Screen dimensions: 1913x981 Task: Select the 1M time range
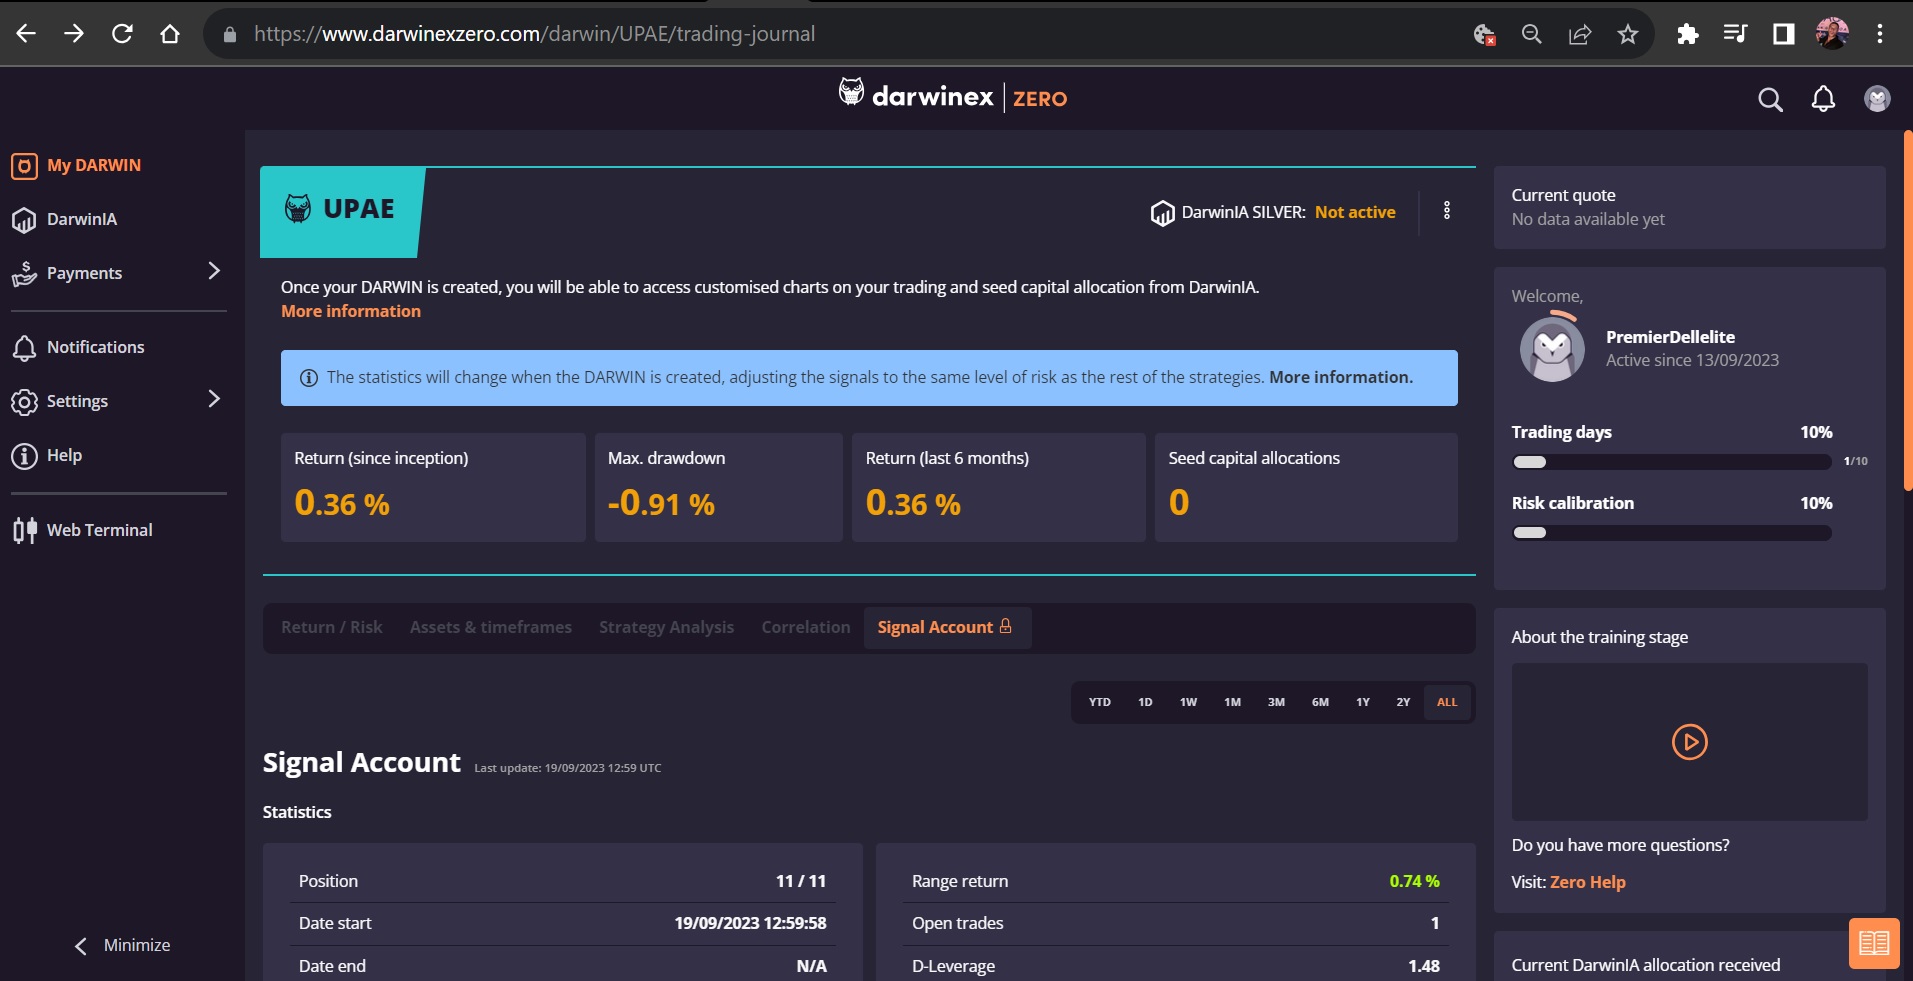[x=1232, y=702]
